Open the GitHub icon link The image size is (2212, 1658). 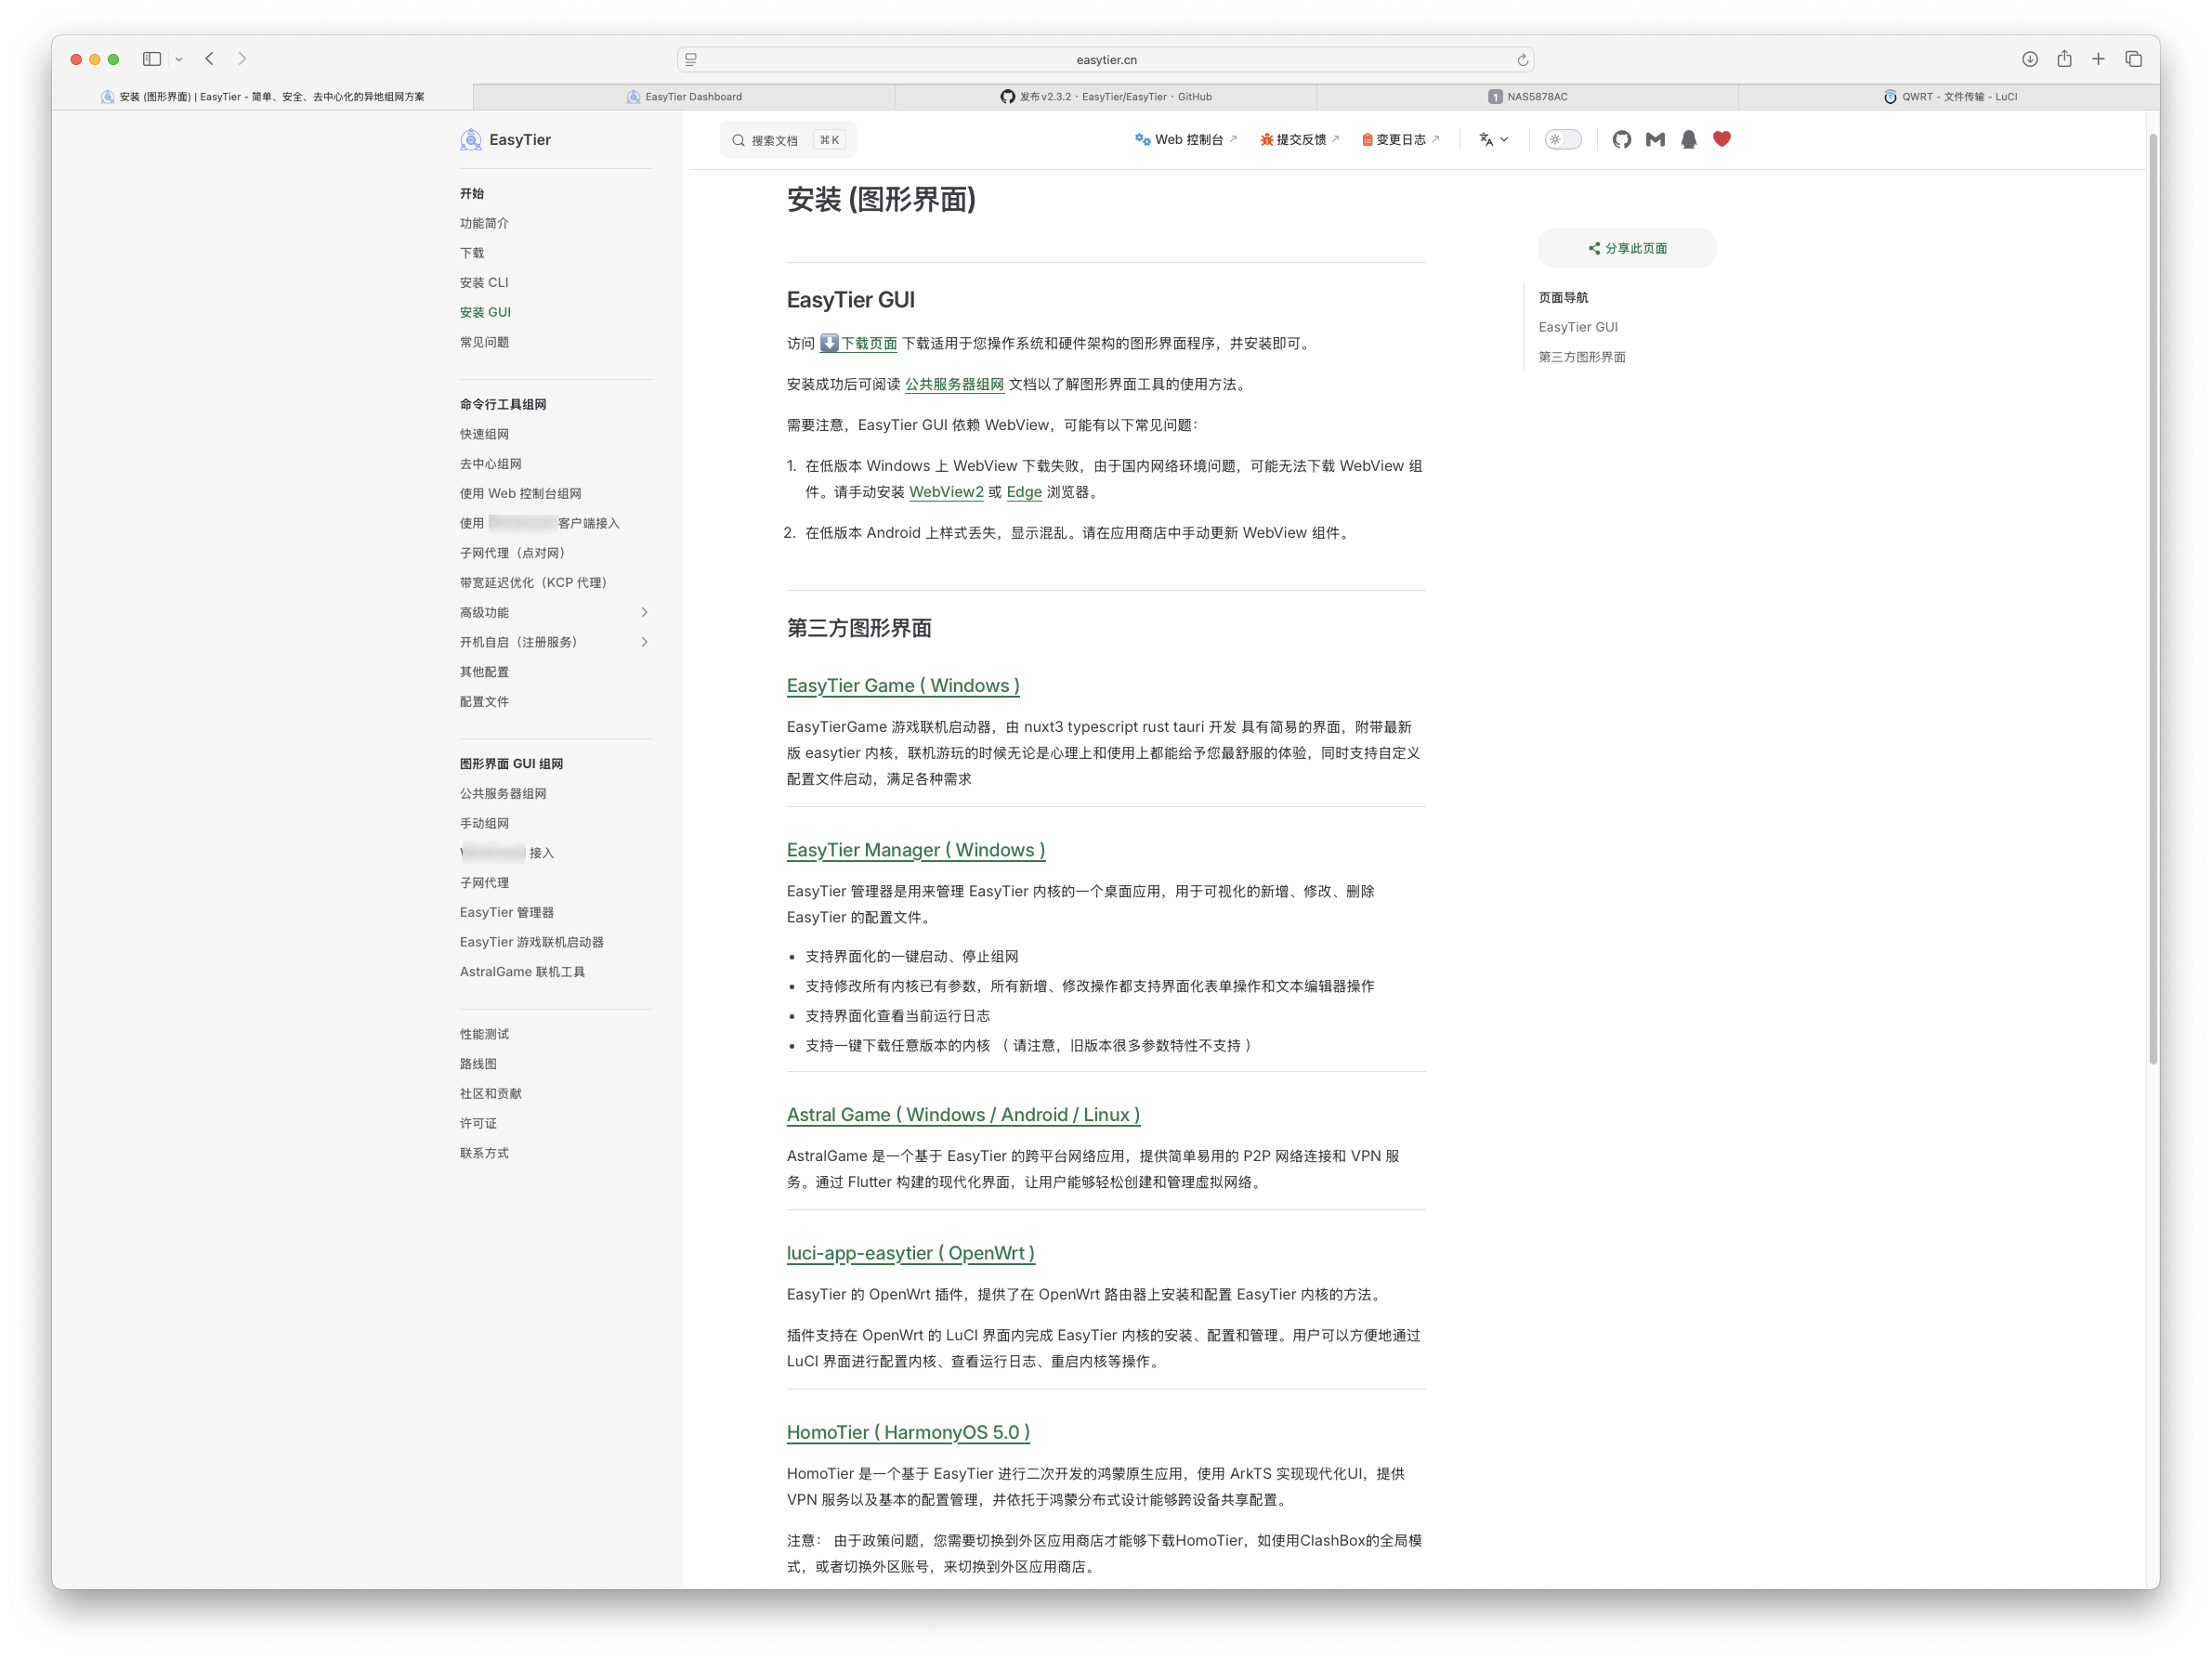point(1621,140)
